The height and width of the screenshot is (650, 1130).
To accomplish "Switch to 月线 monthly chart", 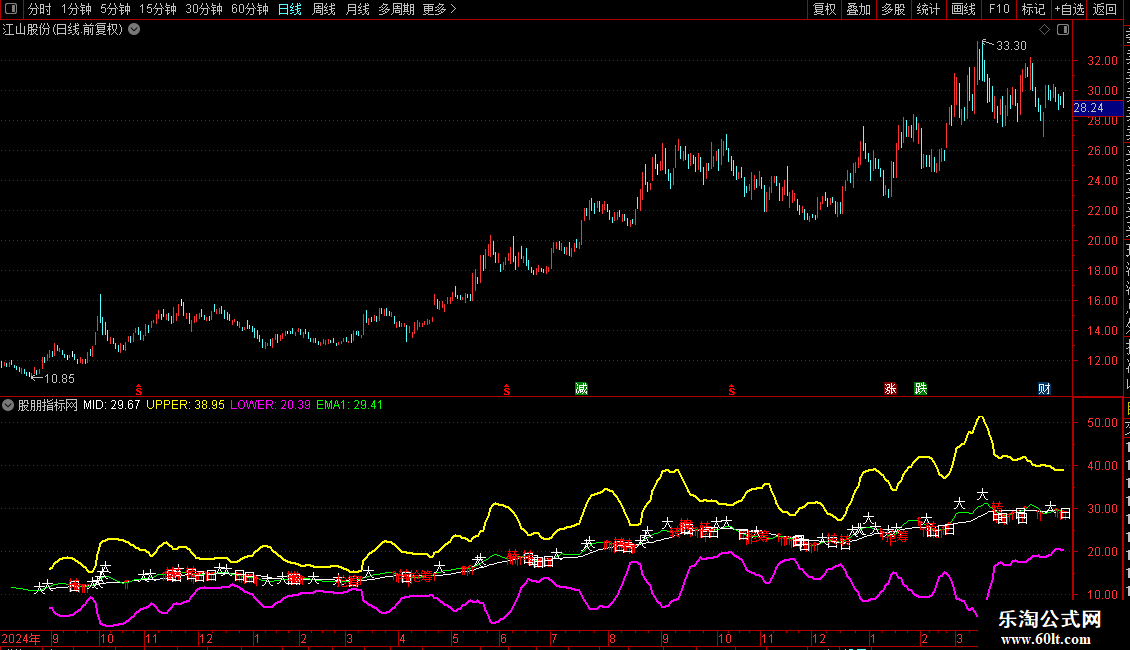I will 357,9.
